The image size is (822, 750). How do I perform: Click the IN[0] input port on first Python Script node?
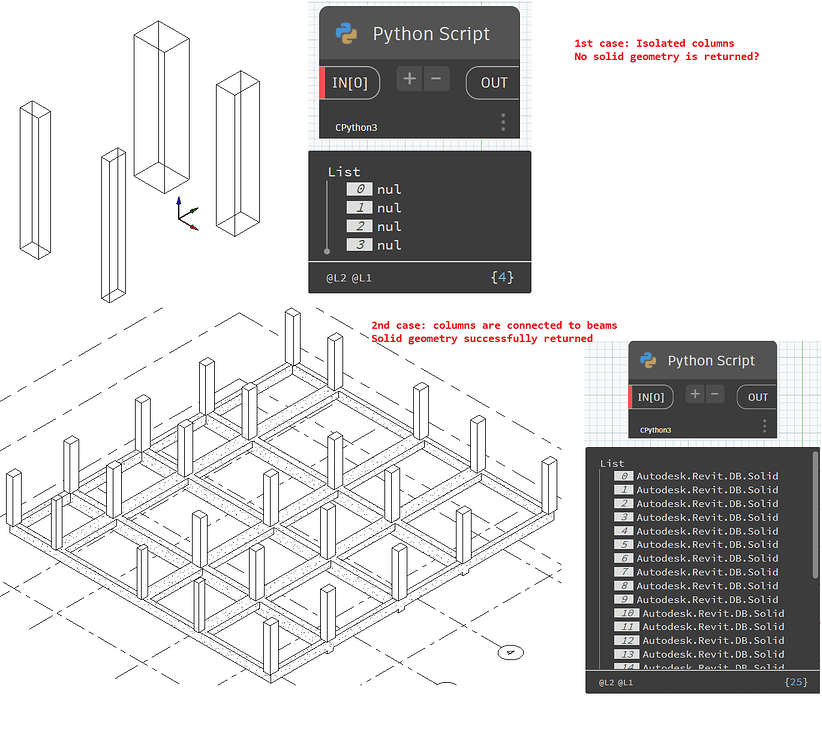349,82
